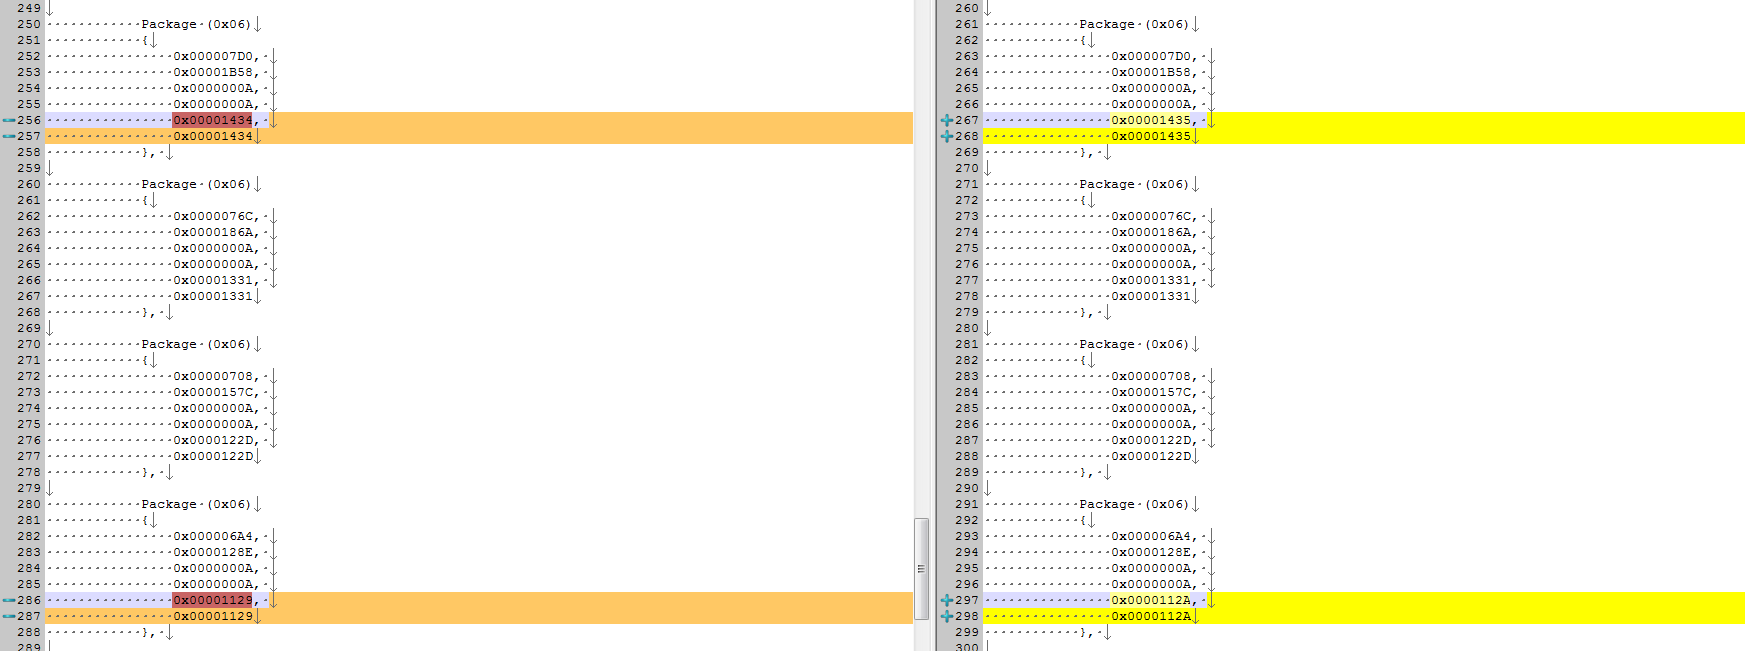Viewport: 1745px width, 651px height.
Task: Click 0x0000157C on right line 284
Action: (x=1151, y=392)
